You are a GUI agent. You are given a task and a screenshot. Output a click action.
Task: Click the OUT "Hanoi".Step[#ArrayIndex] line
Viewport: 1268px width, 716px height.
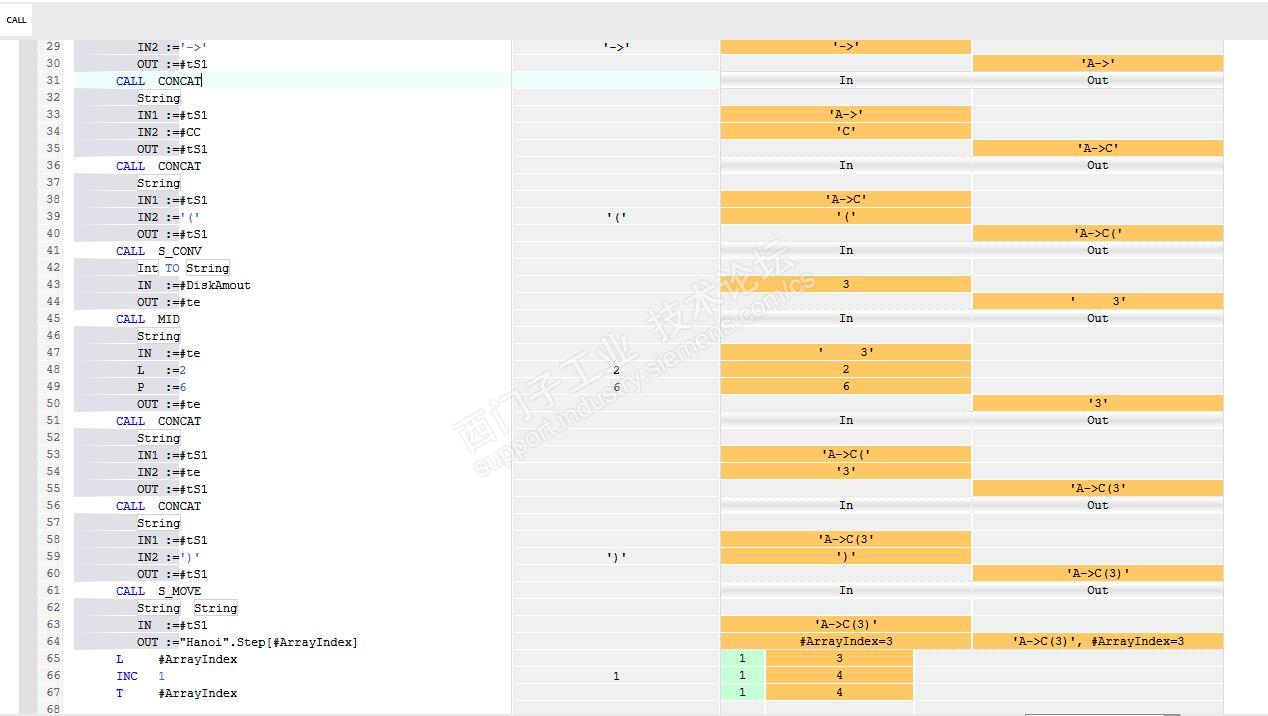(247, 642)
